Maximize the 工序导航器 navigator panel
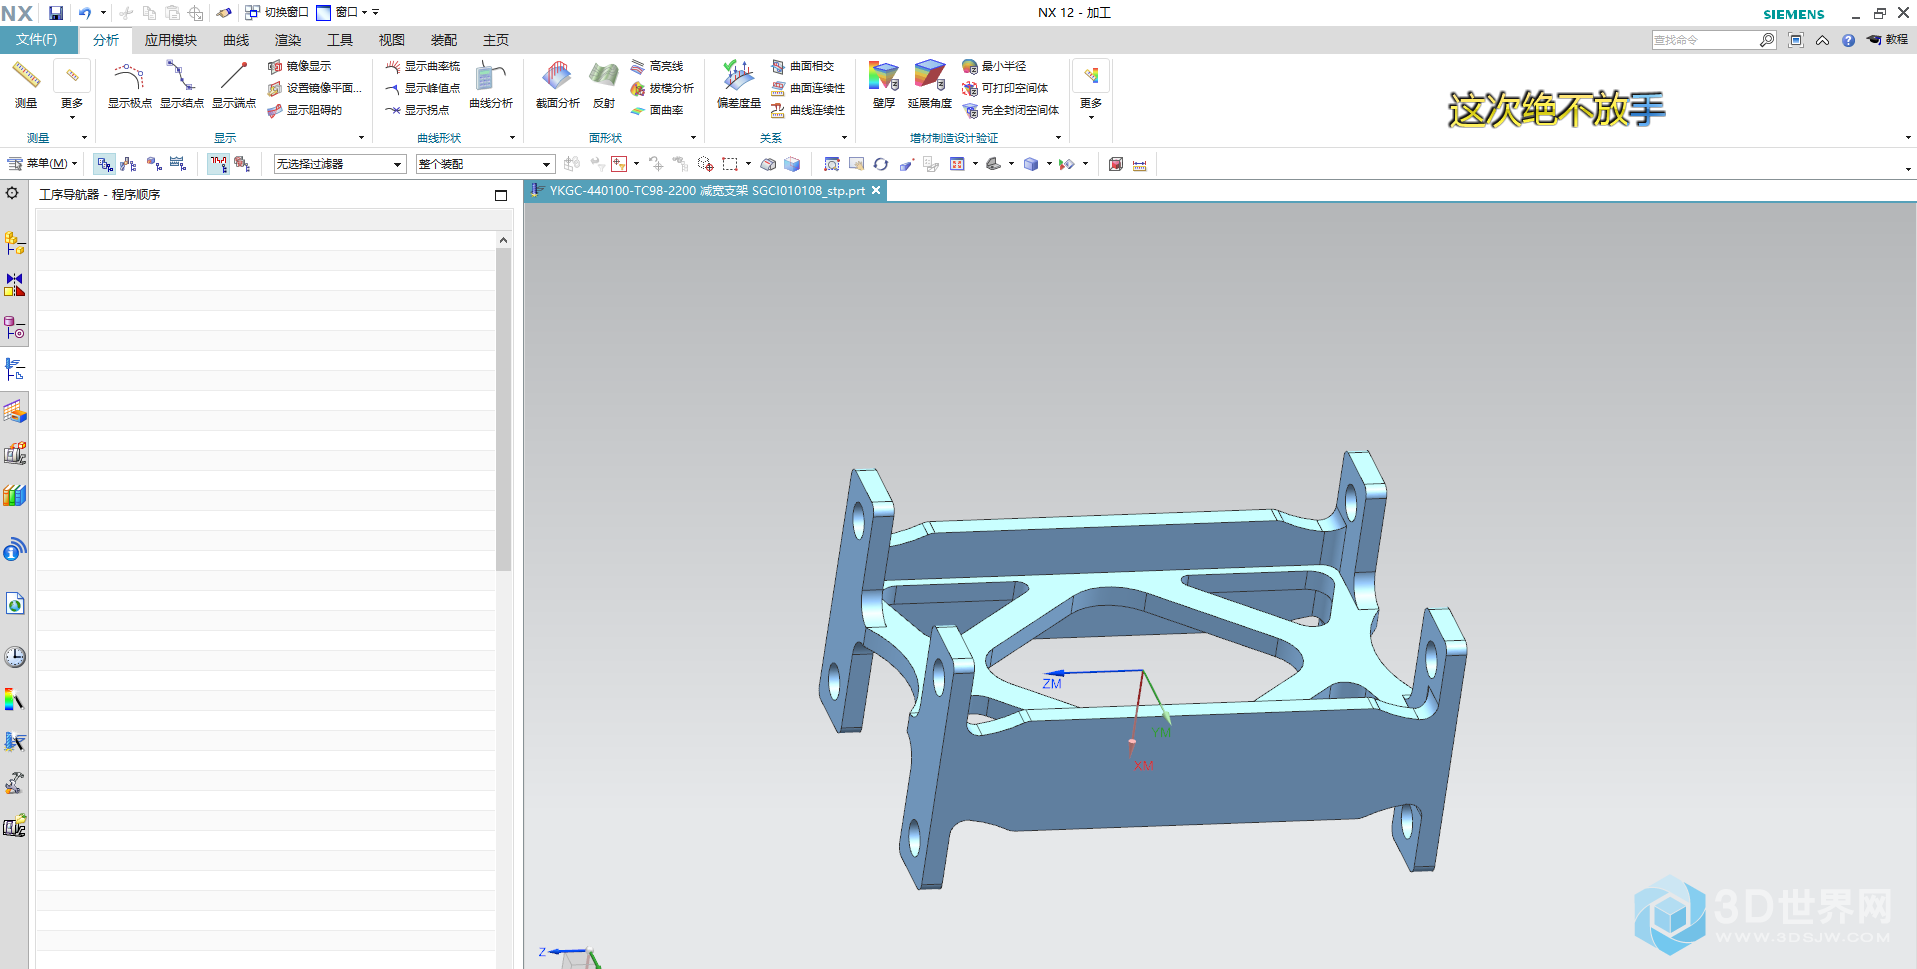The image size is (1917, 969). pyautogui.click(x=501, y=195)
